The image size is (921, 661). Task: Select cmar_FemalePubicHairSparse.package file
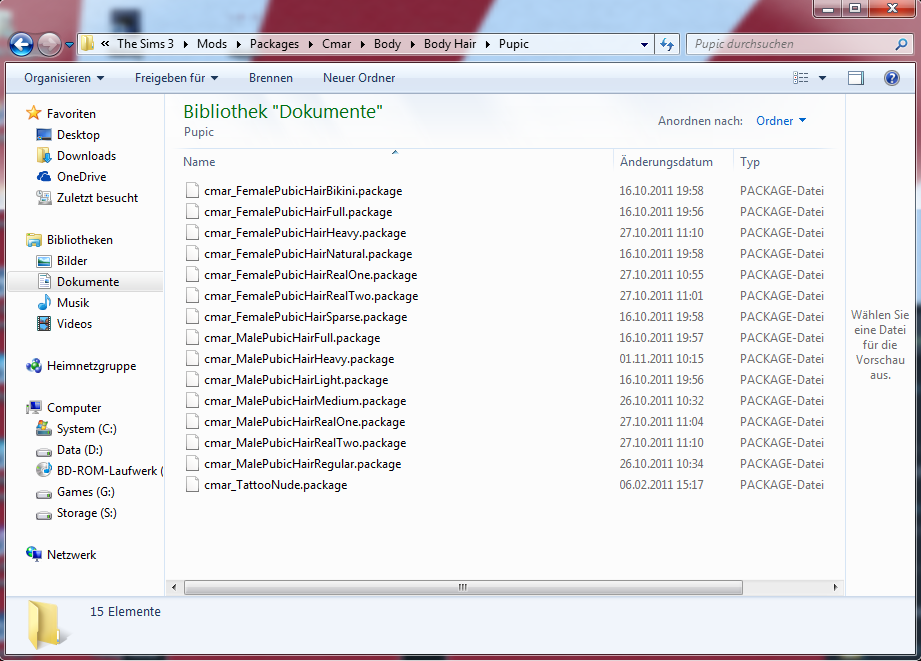pos(305,317)
